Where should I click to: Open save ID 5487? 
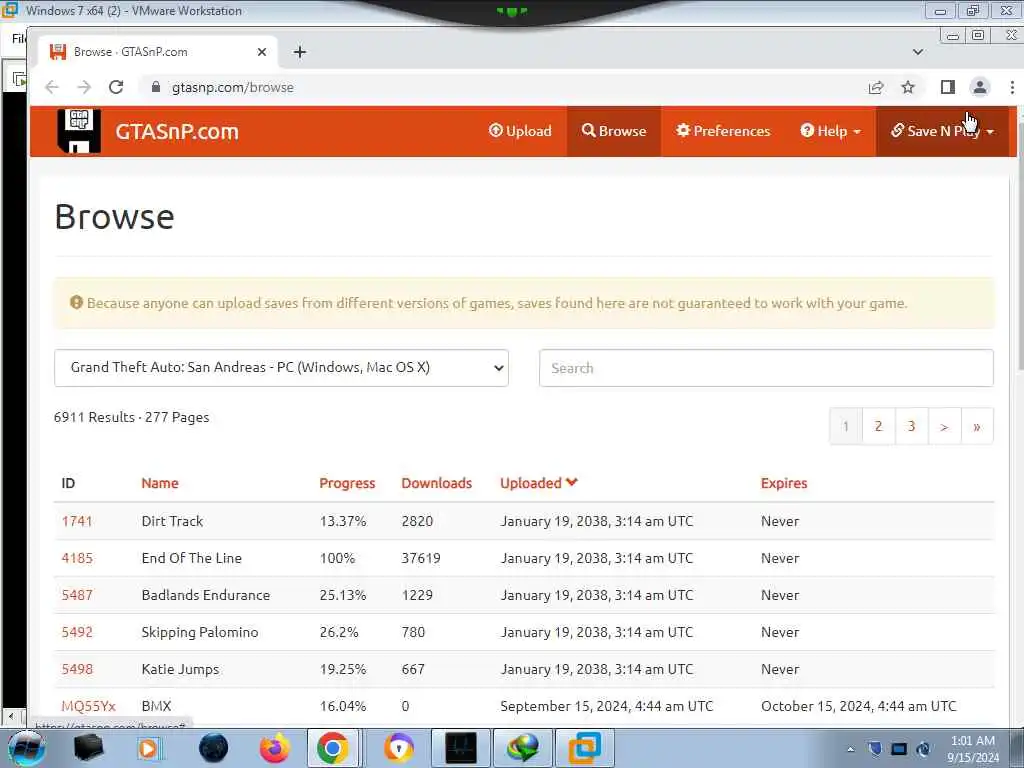pyautogui.click(x=77, y=595)
